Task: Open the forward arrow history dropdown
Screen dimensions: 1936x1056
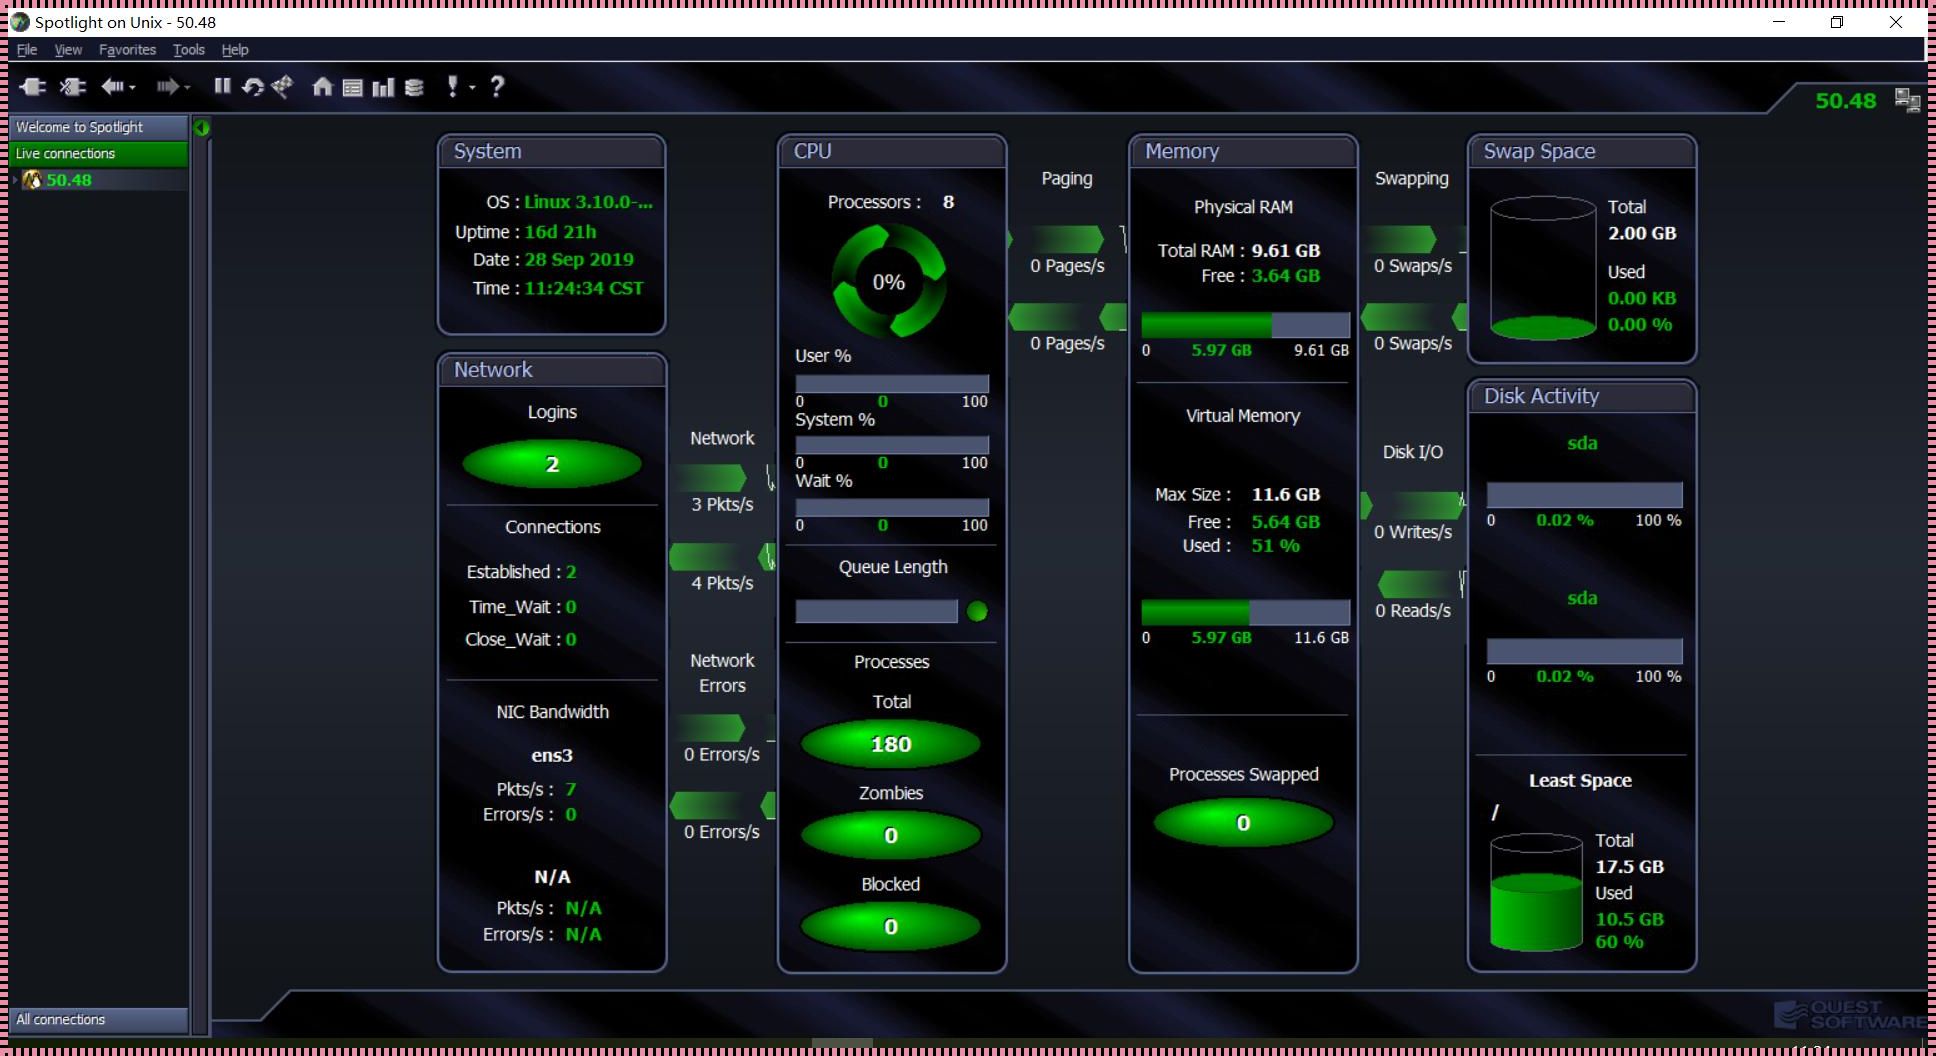Action: (x=187, y=88)
